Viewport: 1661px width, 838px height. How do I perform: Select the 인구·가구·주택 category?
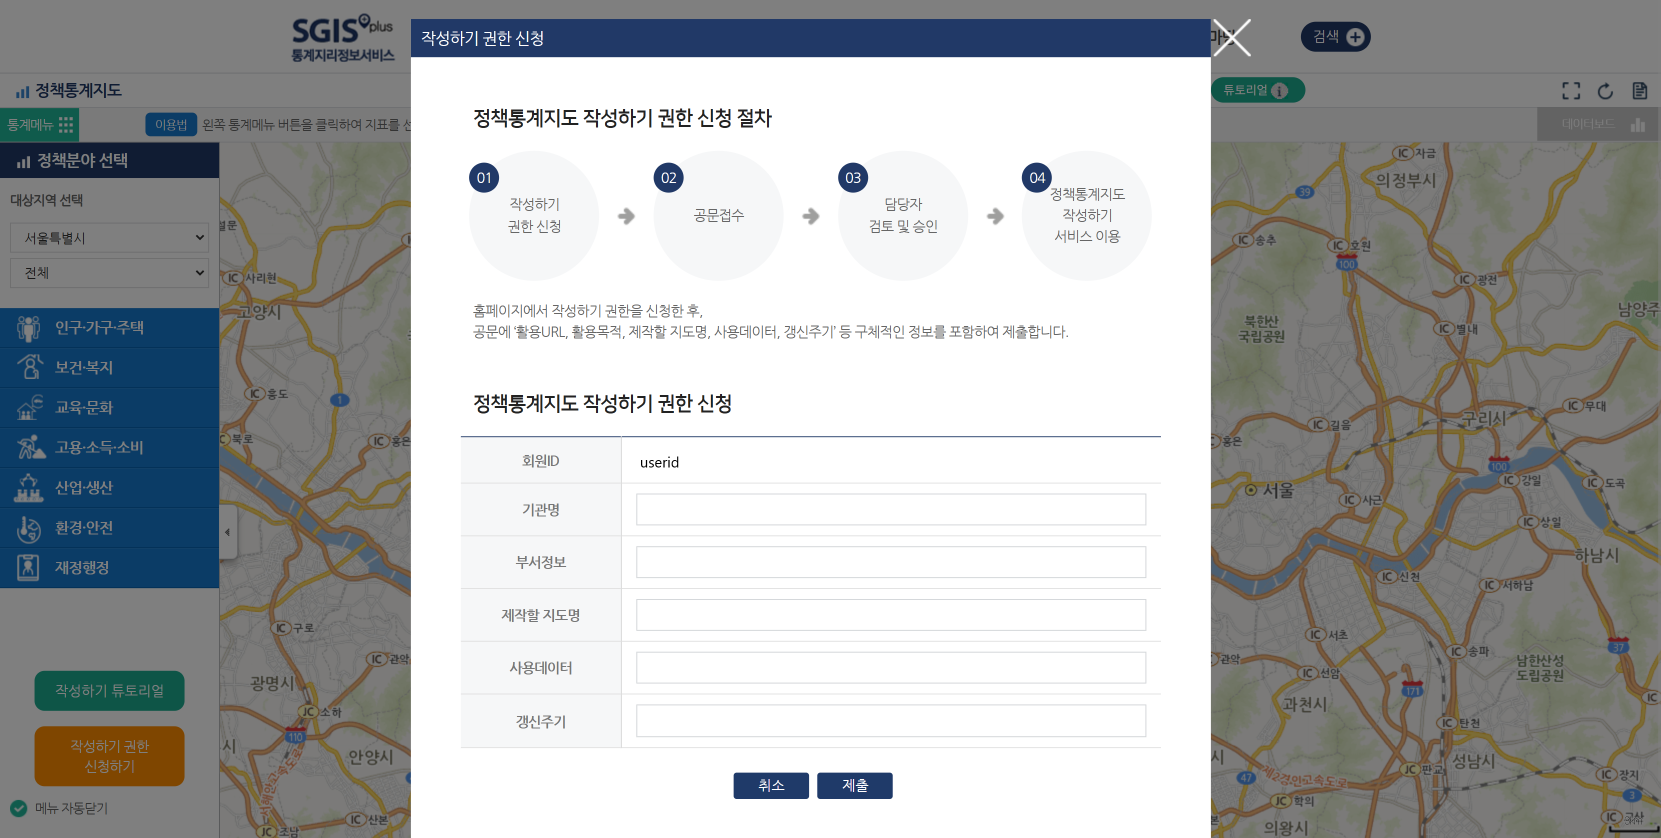tap(110, 328)
